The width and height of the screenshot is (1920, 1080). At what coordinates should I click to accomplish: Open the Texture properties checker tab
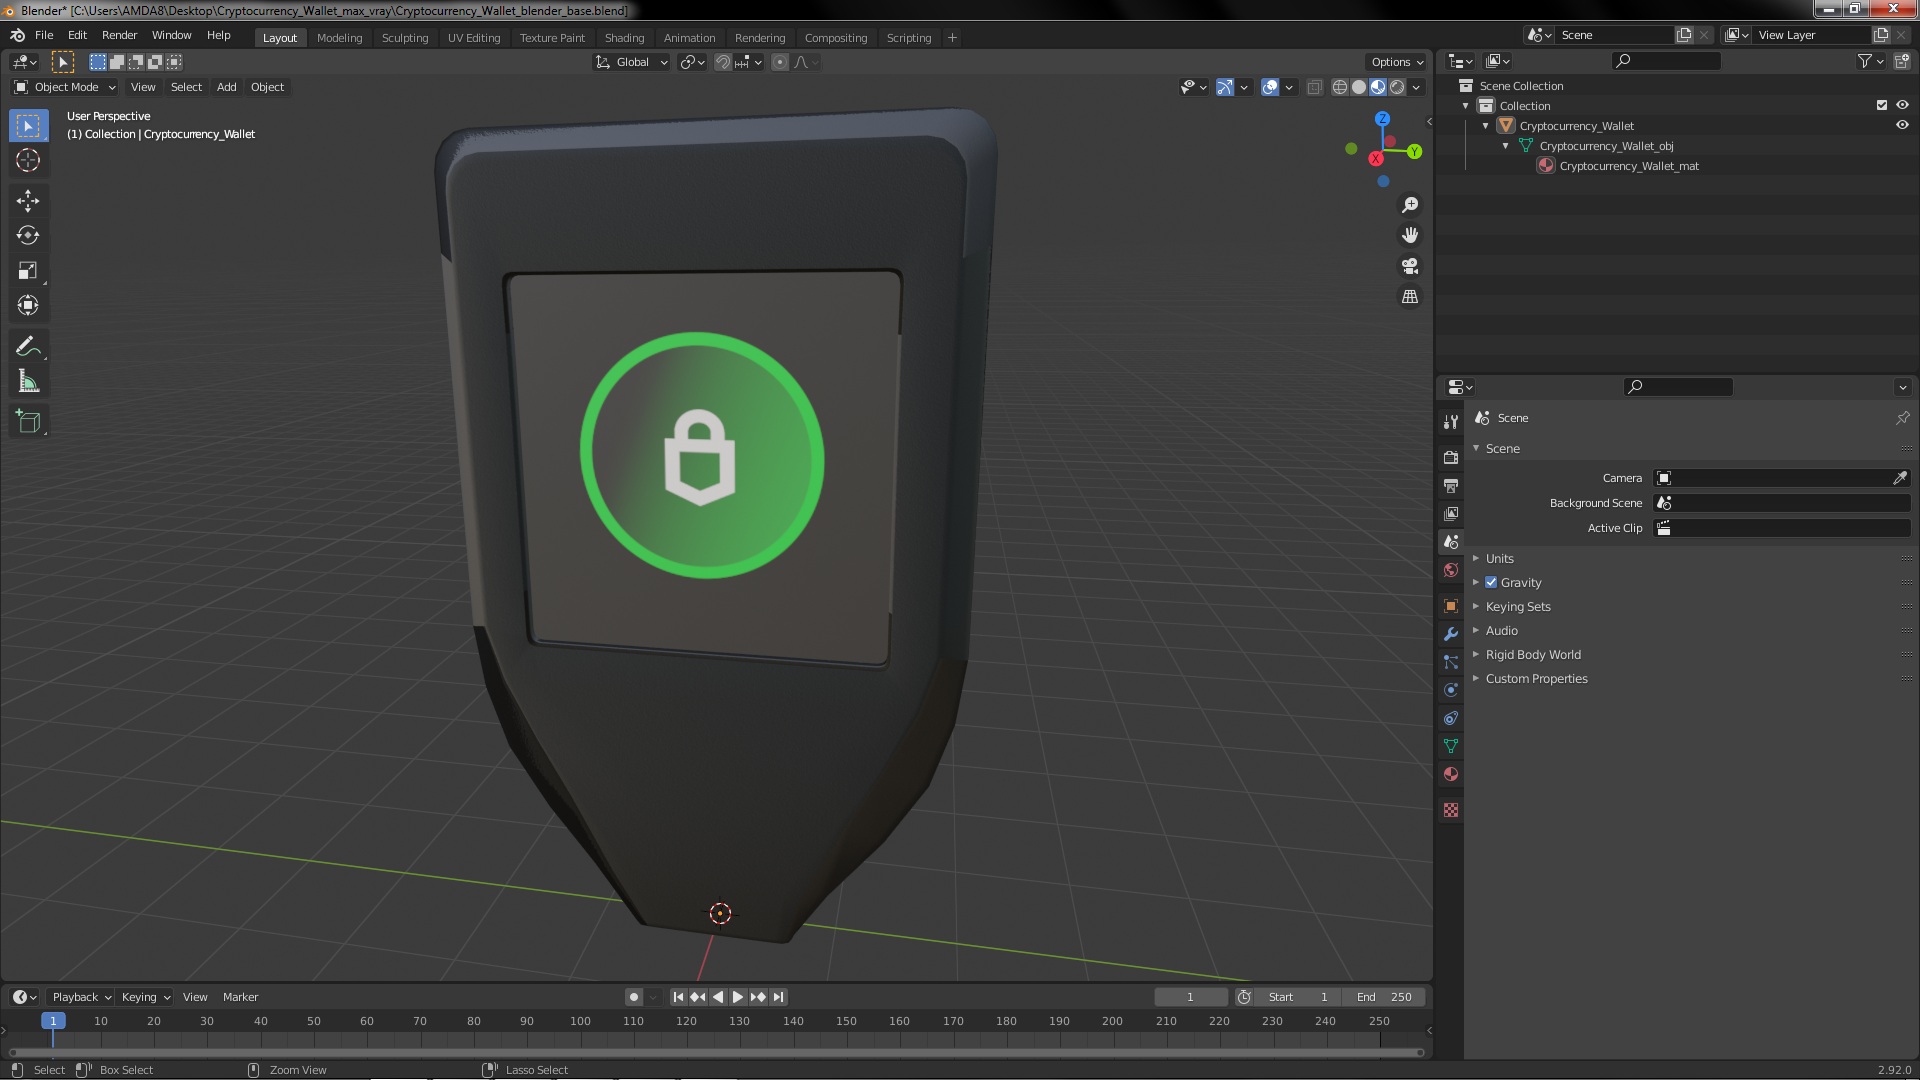tap(1451, 810)
